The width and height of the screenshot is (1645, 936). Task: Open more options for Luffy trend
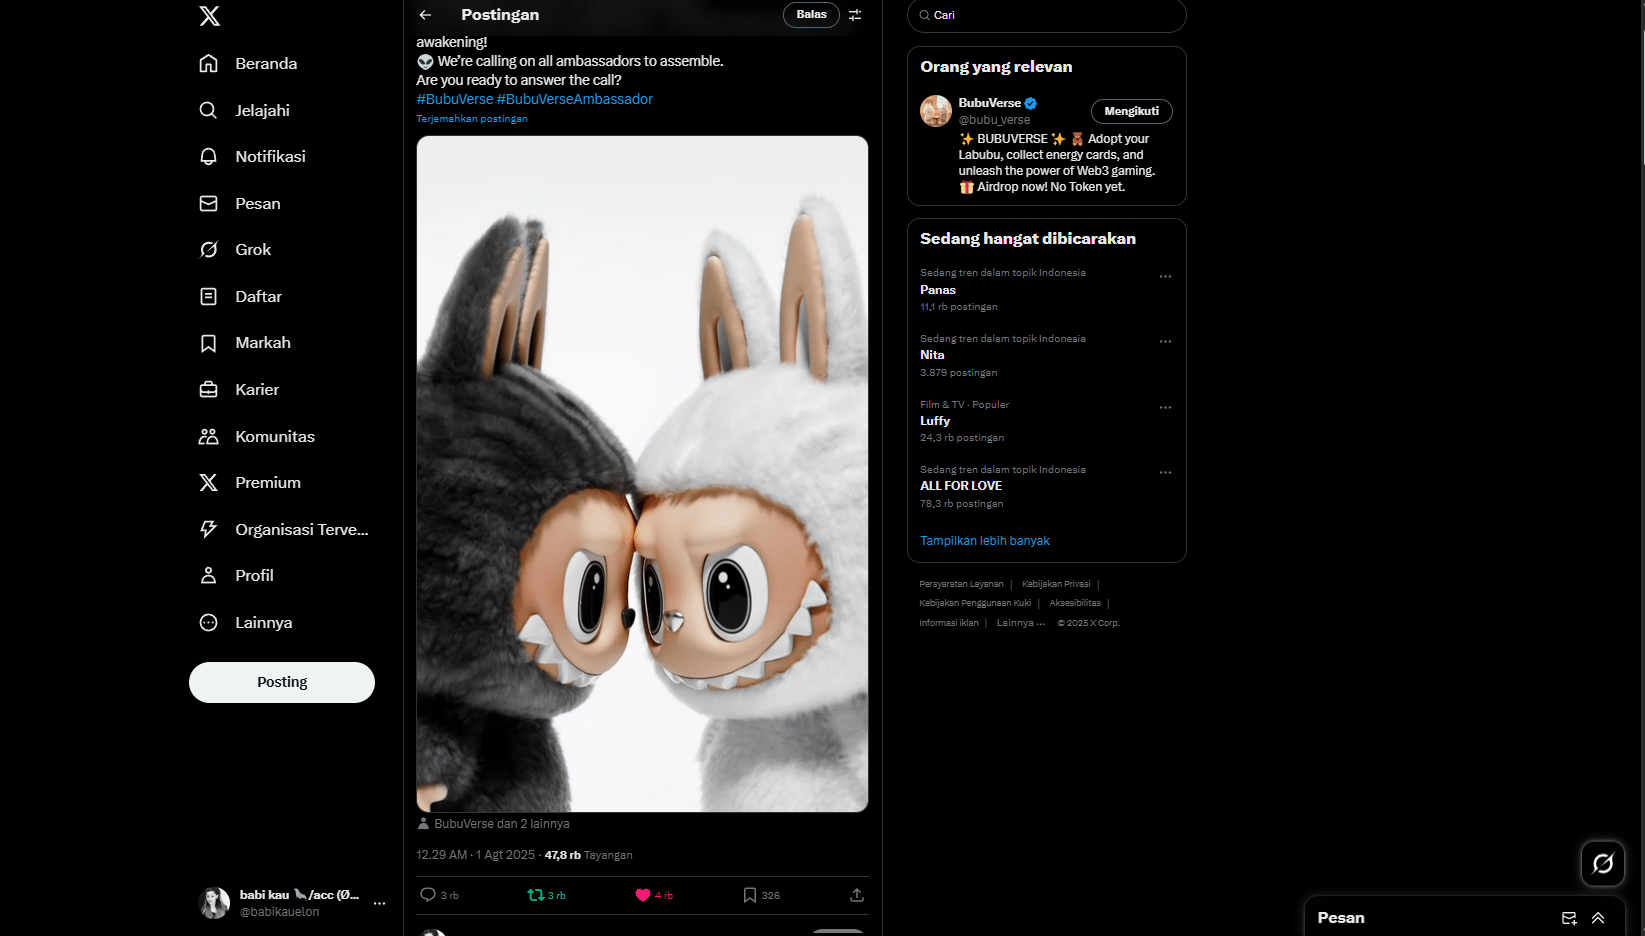[1165, 408]
